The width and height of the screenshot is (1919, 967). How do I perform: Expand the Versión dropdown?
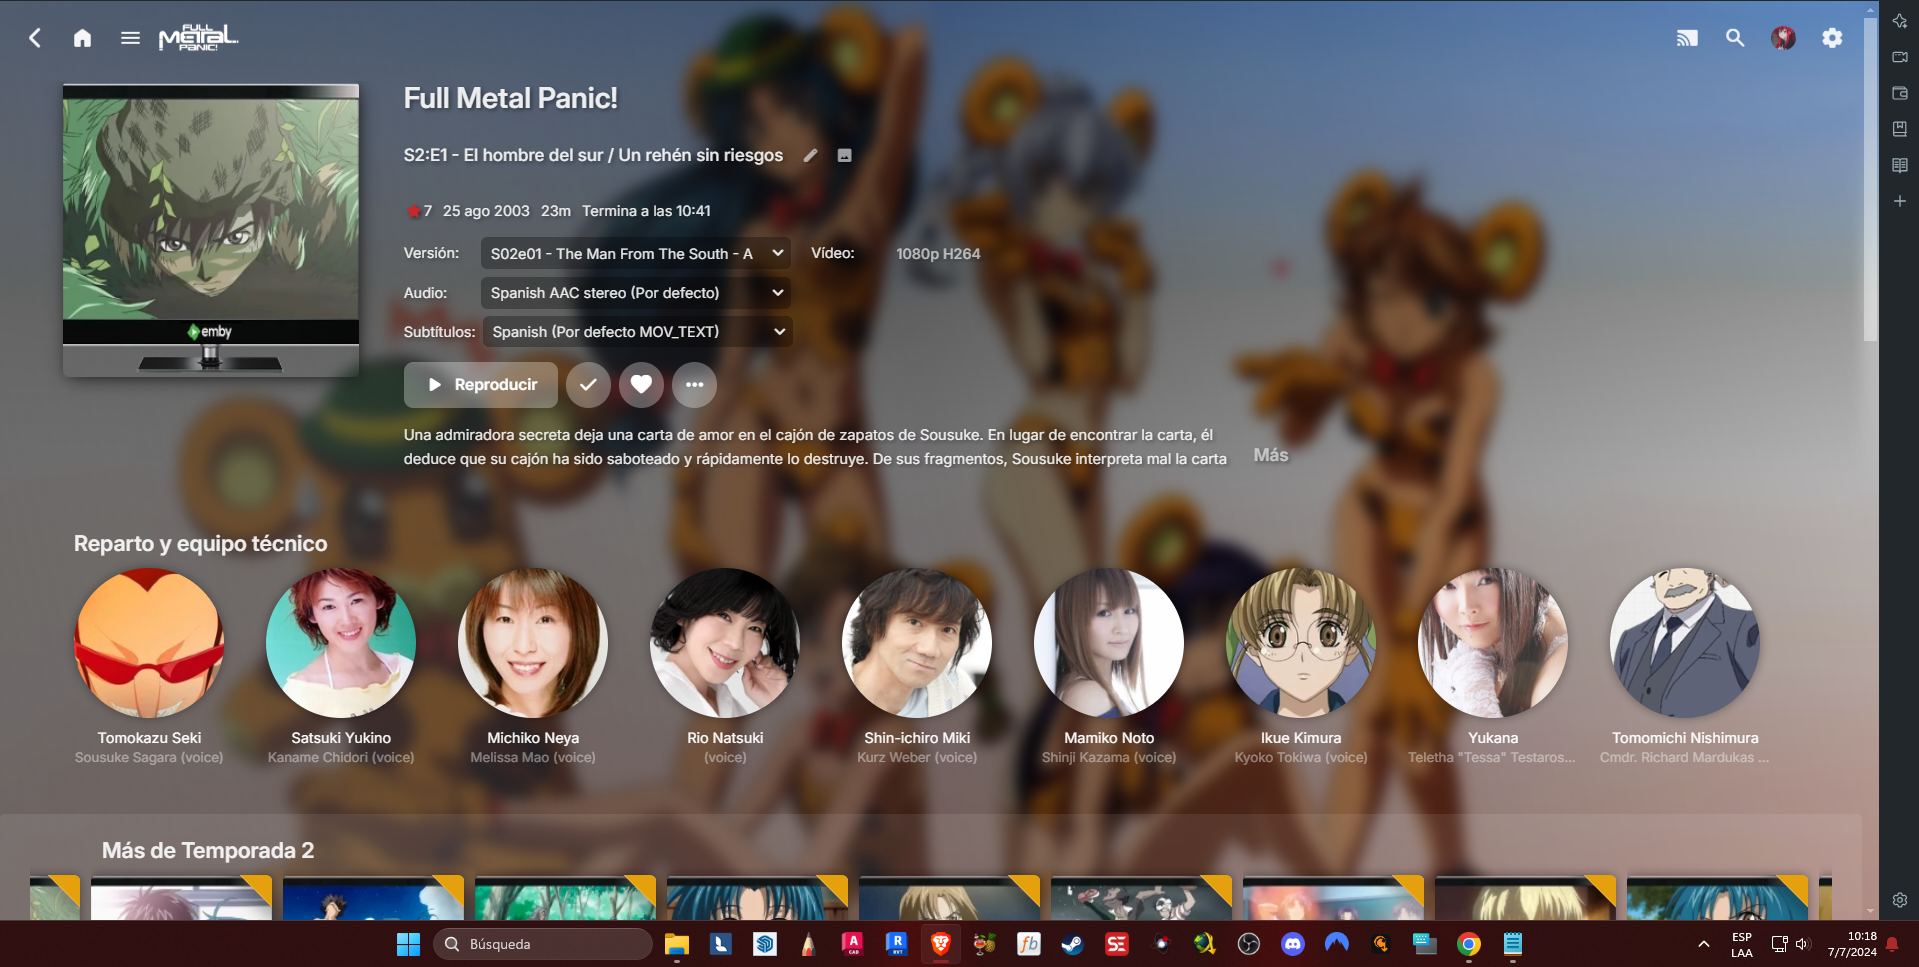point(636,254)
